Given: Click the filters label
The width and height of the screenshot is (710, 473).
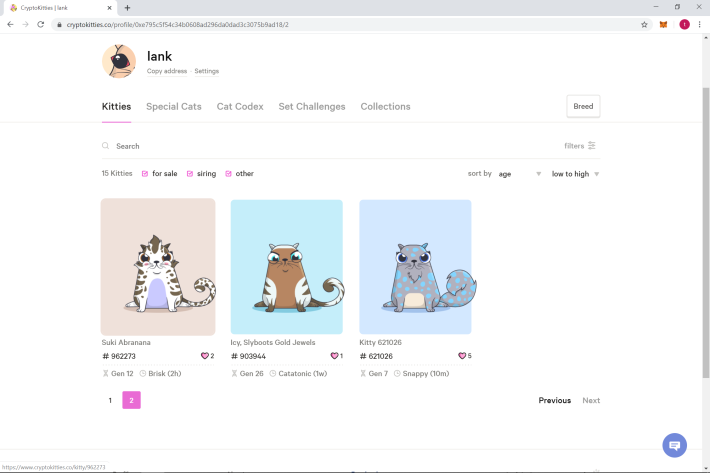Looking at the screenshot, I should pyautogui.click(x=574, y=146).
